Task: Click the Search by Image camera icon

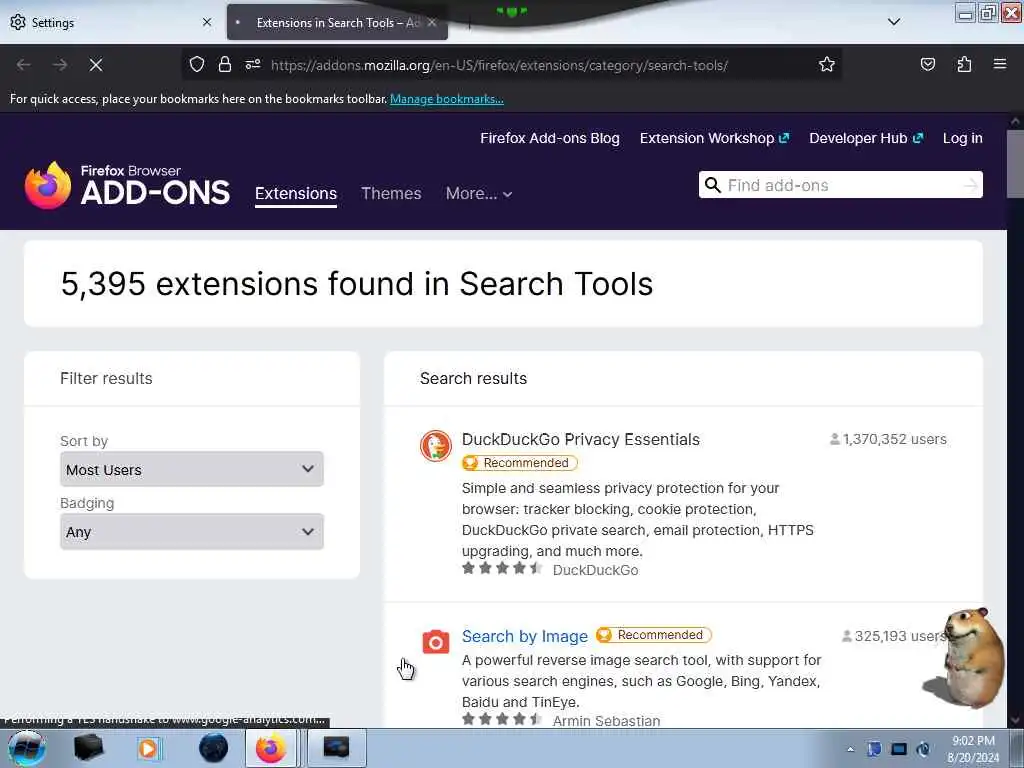Action: point(436,642)
